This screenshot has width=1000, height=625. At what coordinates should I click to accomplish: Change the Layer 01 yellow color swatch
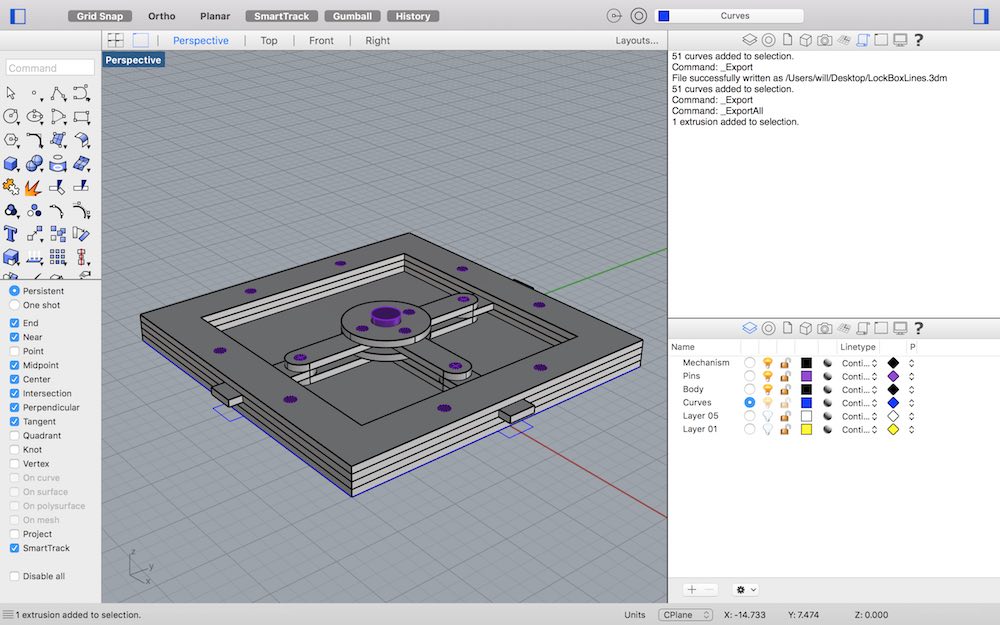(806, 430)
